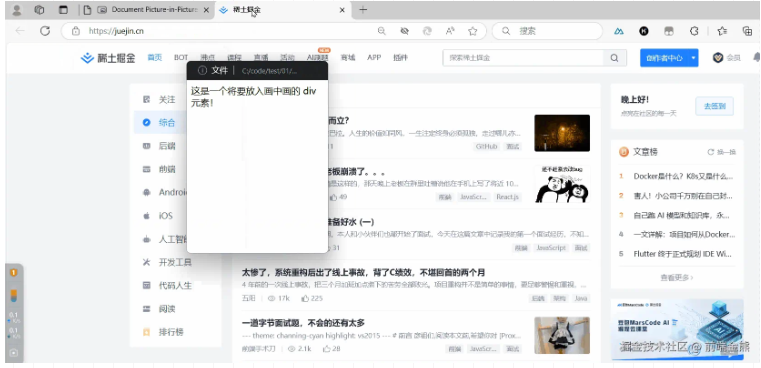This screenshot has height=368, width=761.
Task: Focus the 探索稀土掘金 search field
Action: (x=523, y=58)
